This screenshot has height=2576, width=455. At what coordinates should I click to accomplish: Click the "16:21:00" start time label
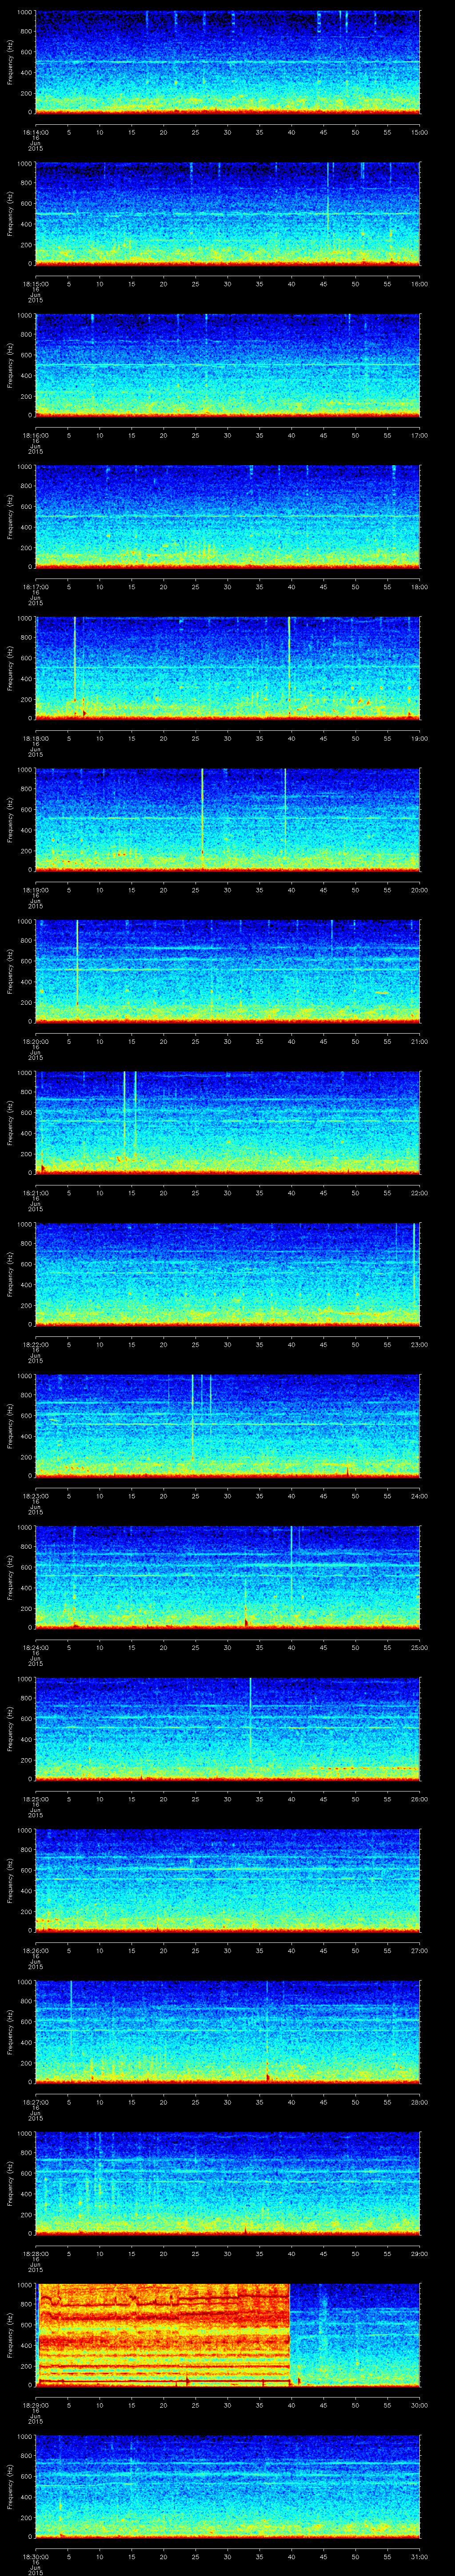tap(35, 1192)
